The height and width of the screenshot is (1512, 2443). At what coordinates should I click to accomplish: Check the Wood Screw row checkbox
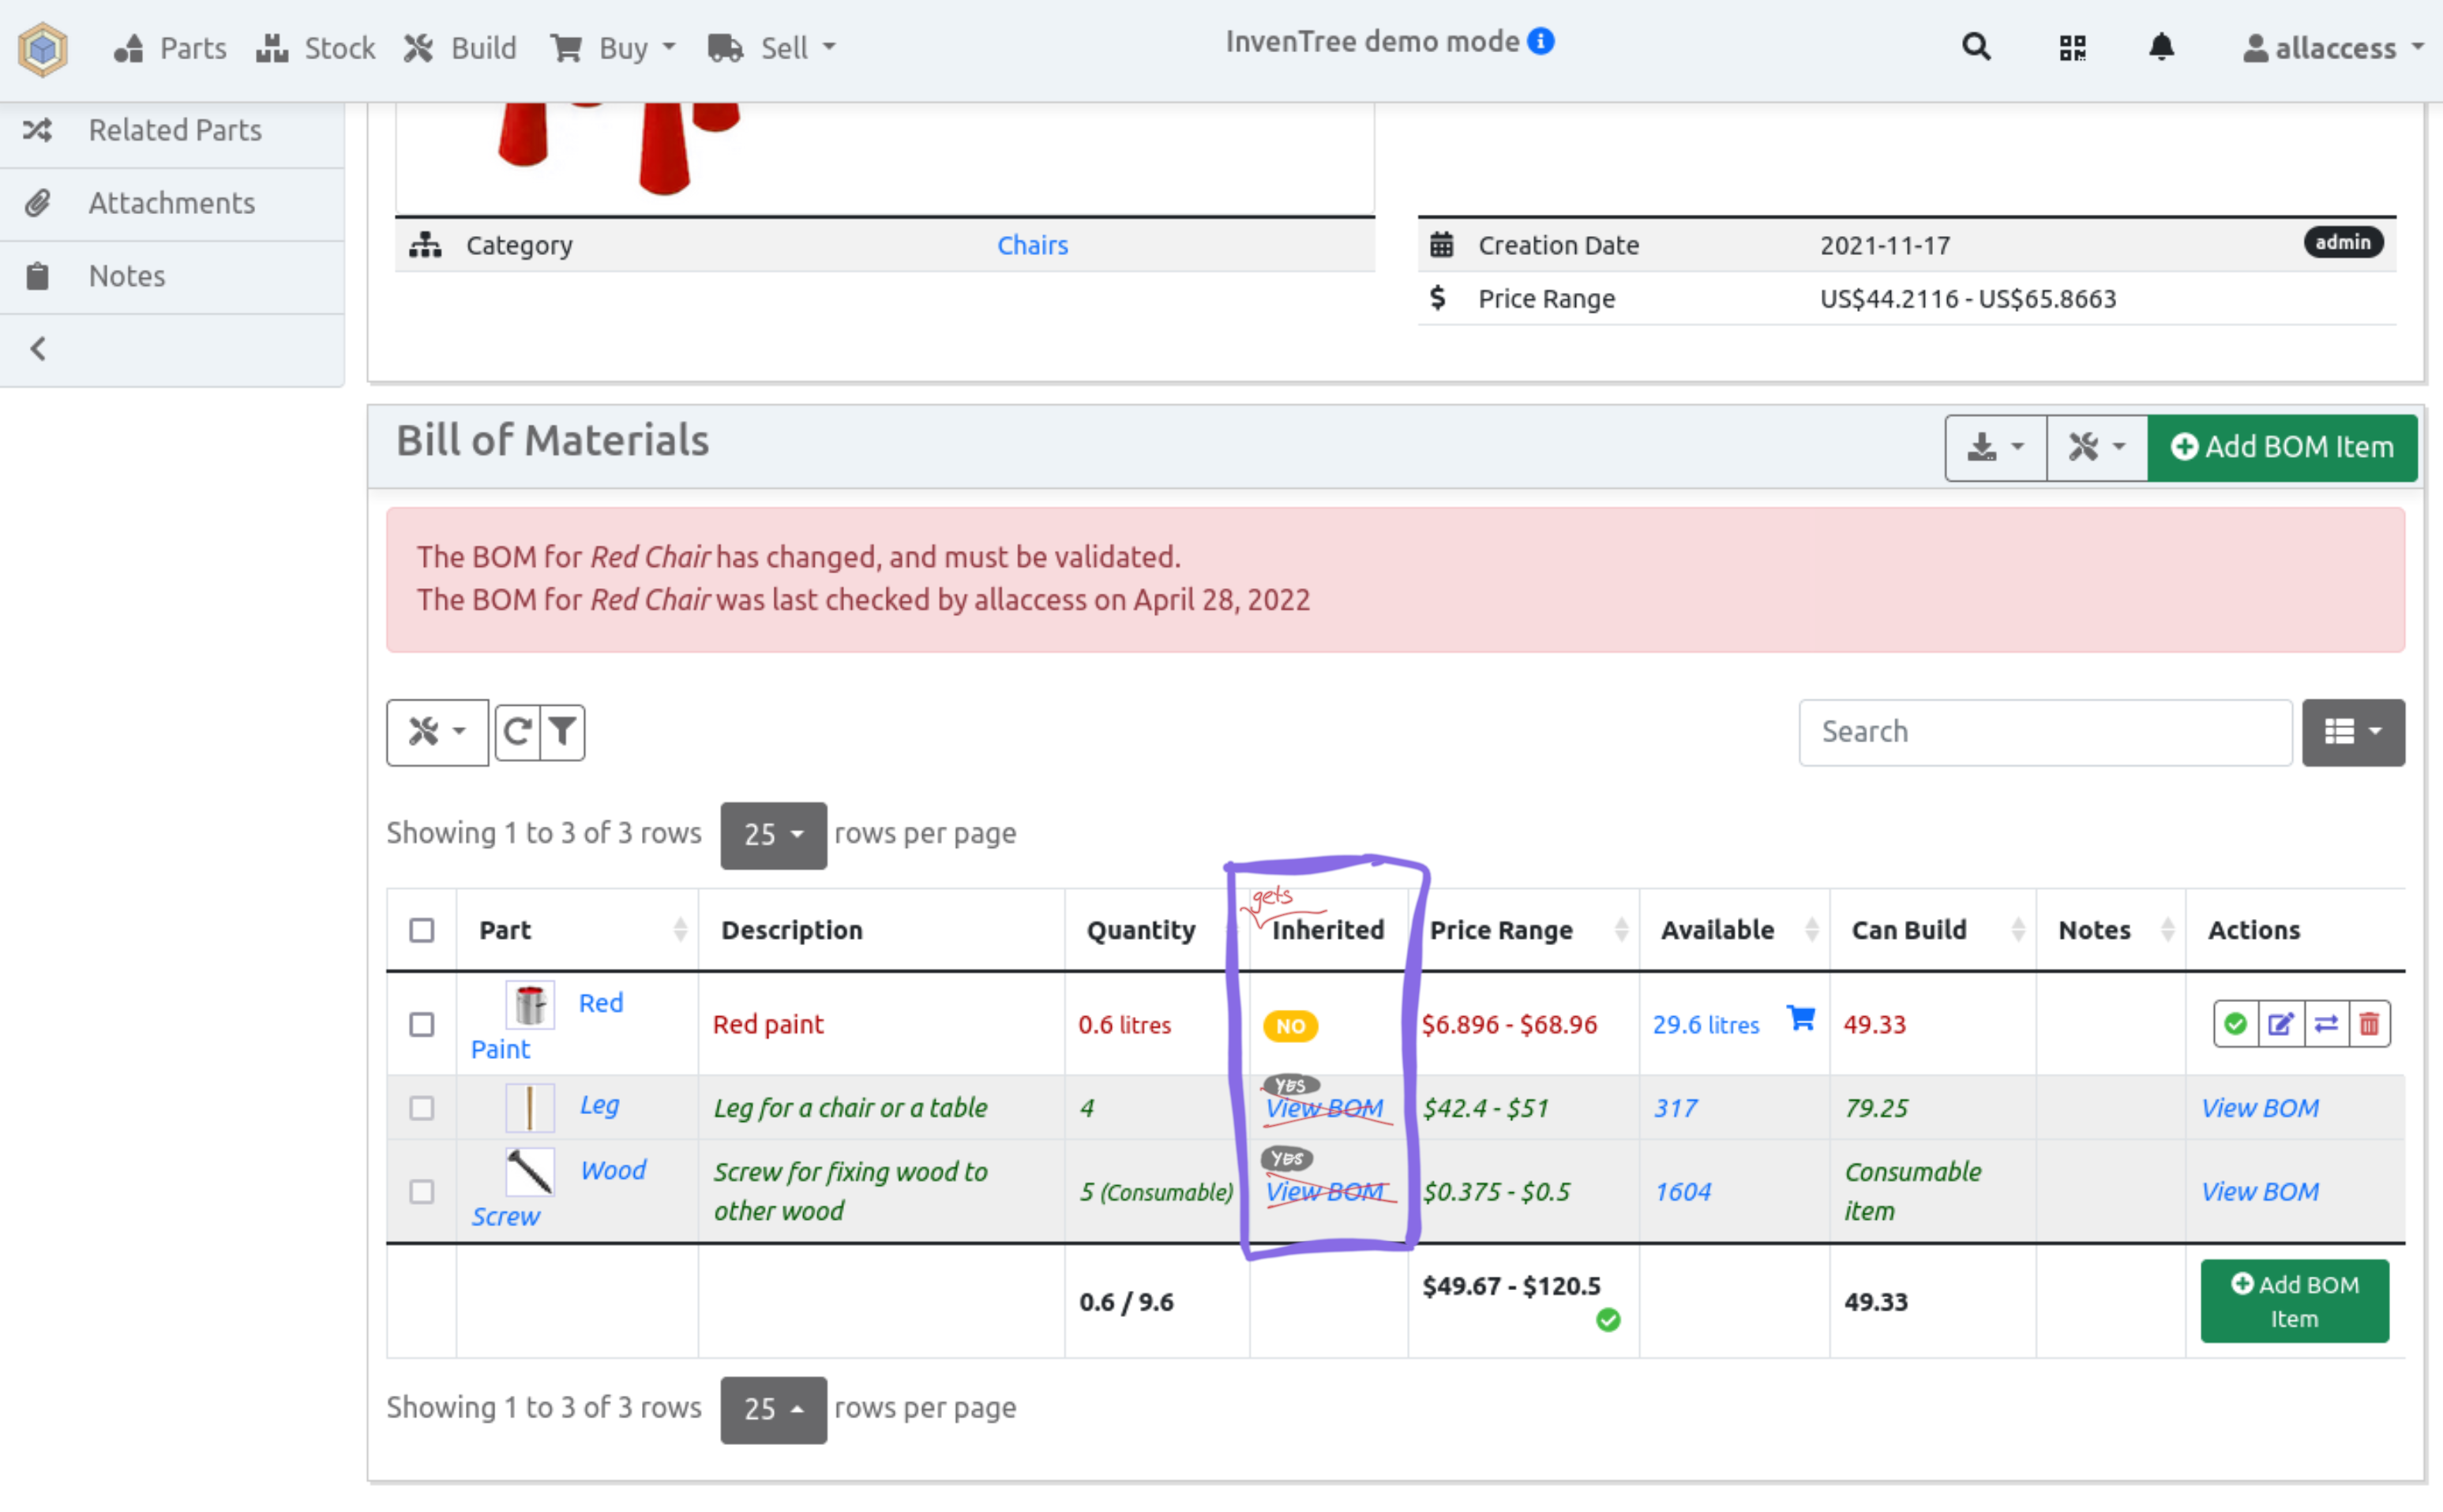422,1192
